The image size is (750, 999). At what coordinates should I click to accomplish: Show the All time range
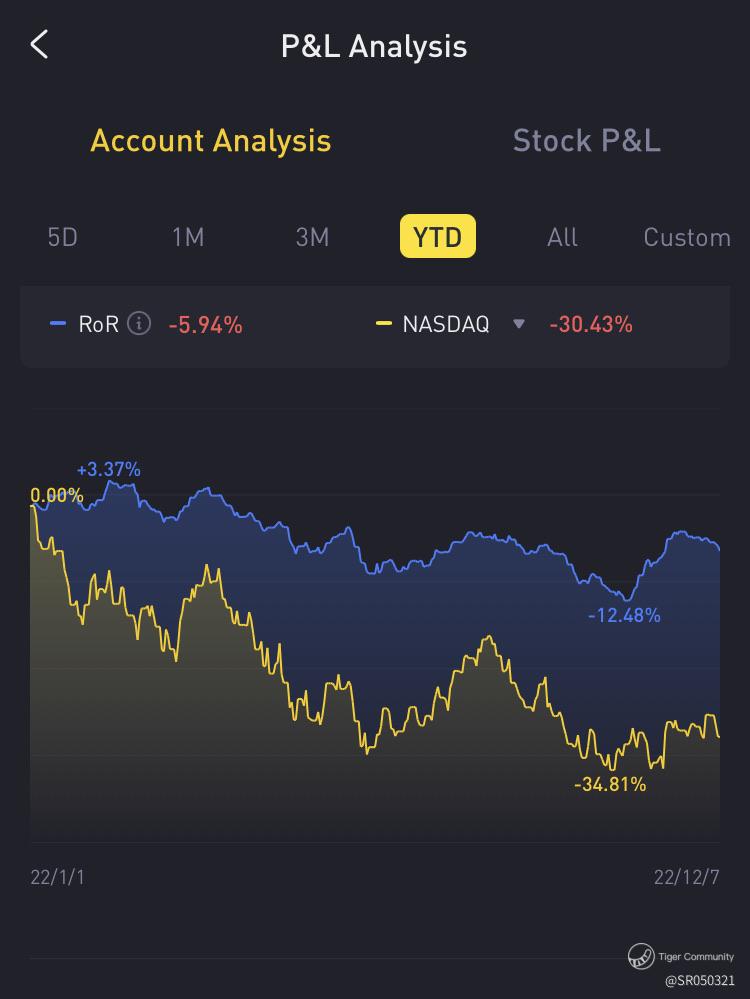coord(562,237)
